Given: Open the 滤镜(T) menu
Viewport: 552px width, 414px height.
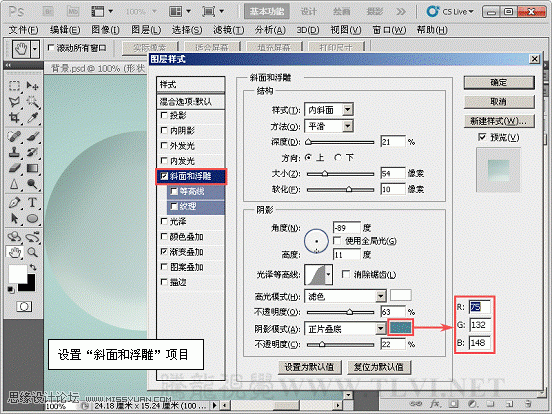Looking at the screenshot, I should (x=228, y=30).
